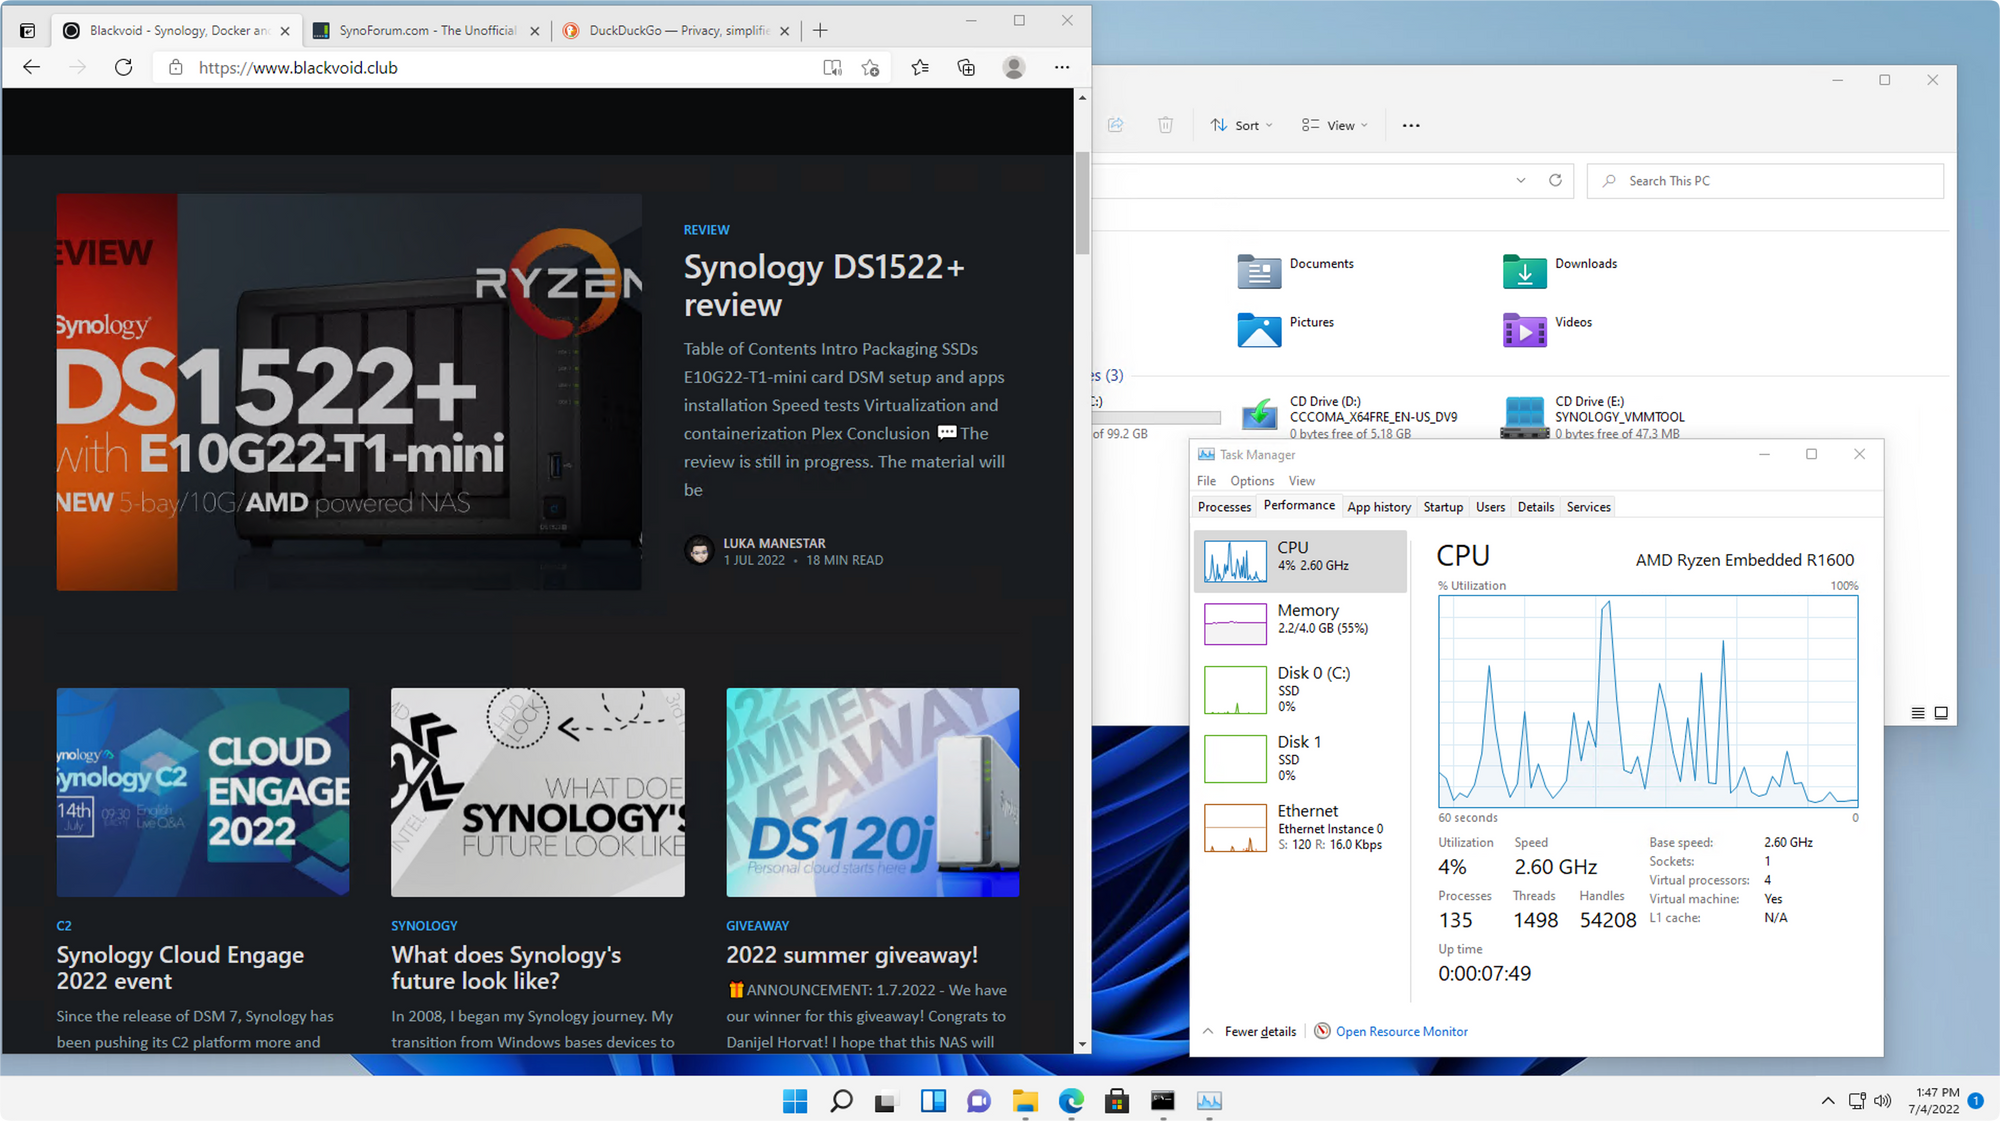This screenshot has width=2000, height=1121.
Task: Open Task Manager File menu
Action: click(1207, 481)
